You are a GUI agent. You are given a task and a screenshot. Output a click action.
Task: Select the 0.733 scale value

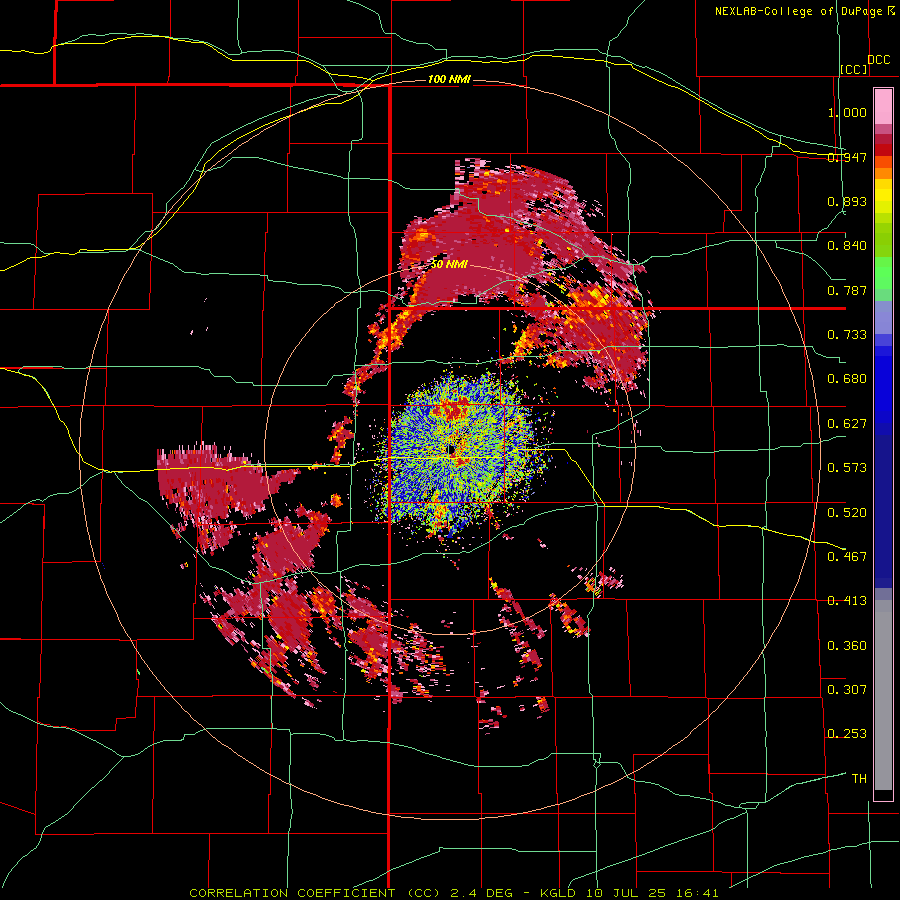(x=847, y=335)
